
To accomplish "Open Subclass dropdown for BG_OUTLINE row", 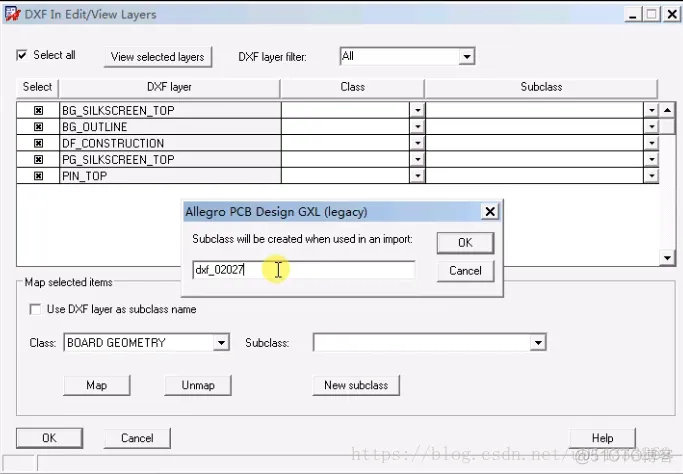I will (x=651, y=127).
